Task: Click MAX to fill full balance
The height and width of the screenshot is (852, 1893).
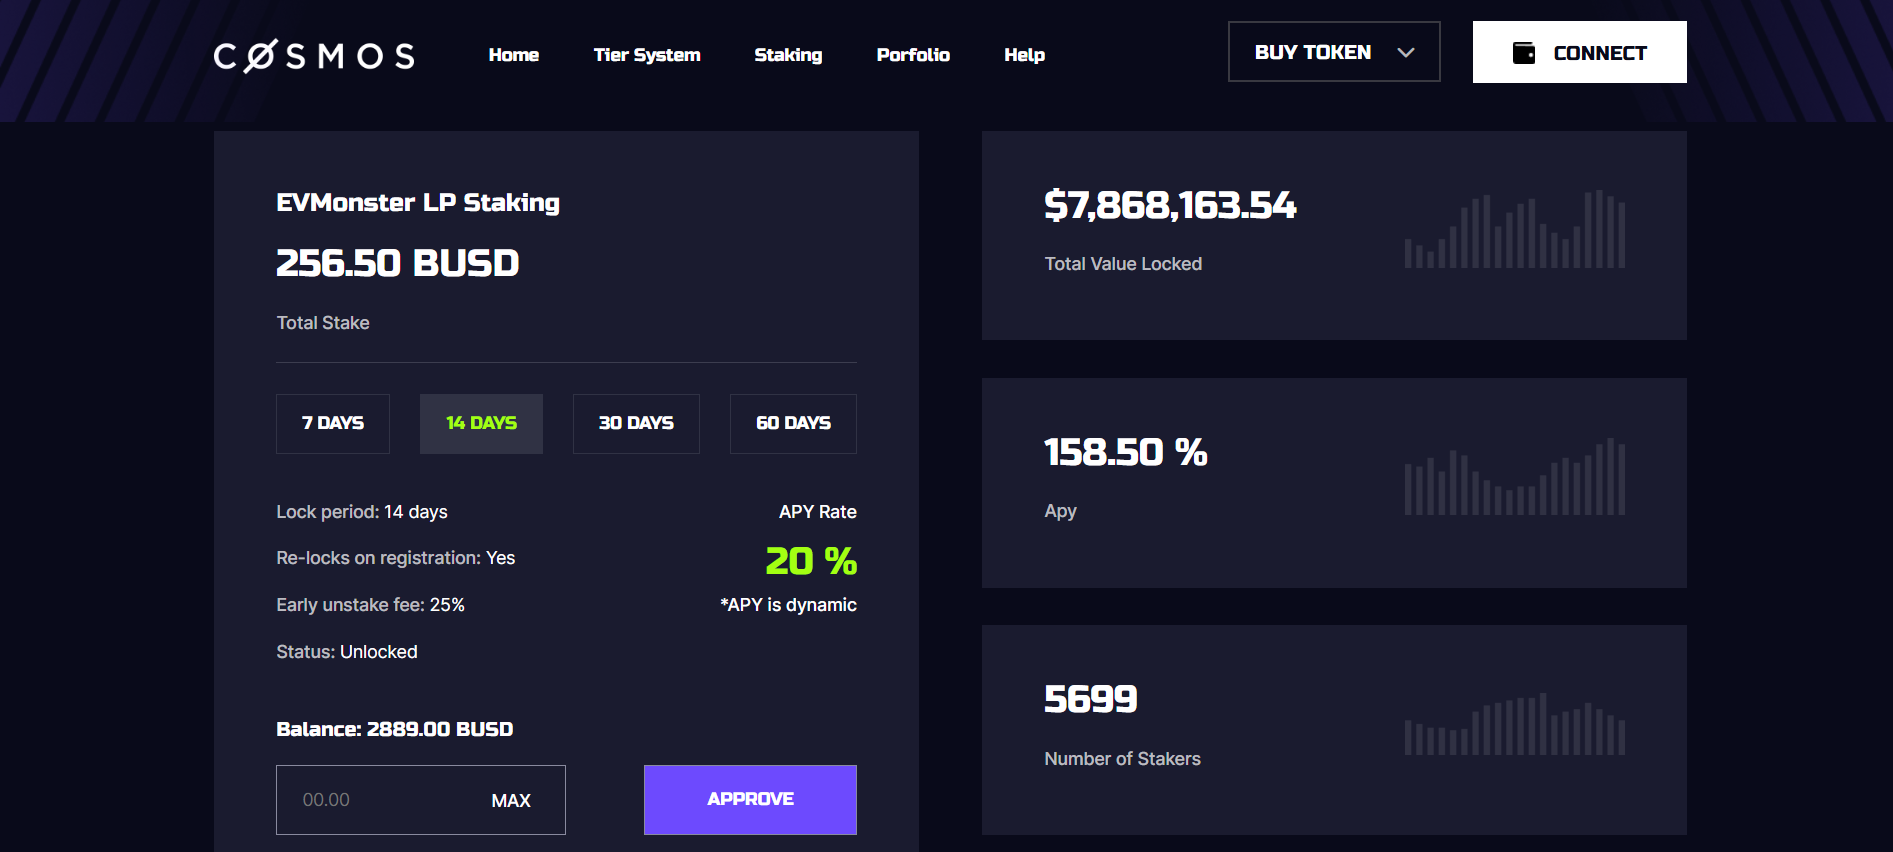Action: click(x=511, y=801)
